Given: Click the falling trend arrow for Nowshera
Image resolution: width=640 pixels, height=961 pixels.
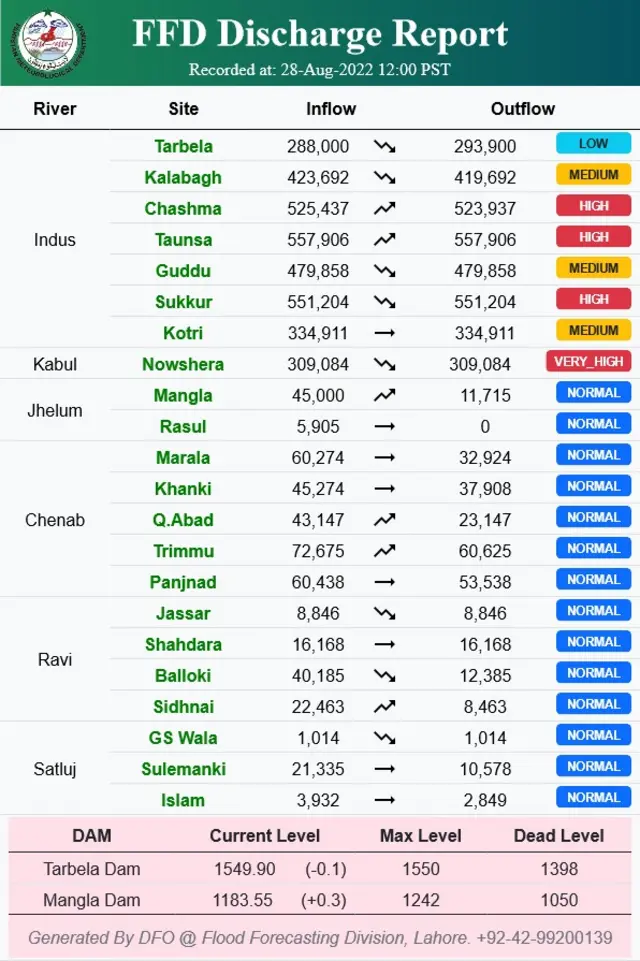Looking at the screenshot, I should point(384,365).
